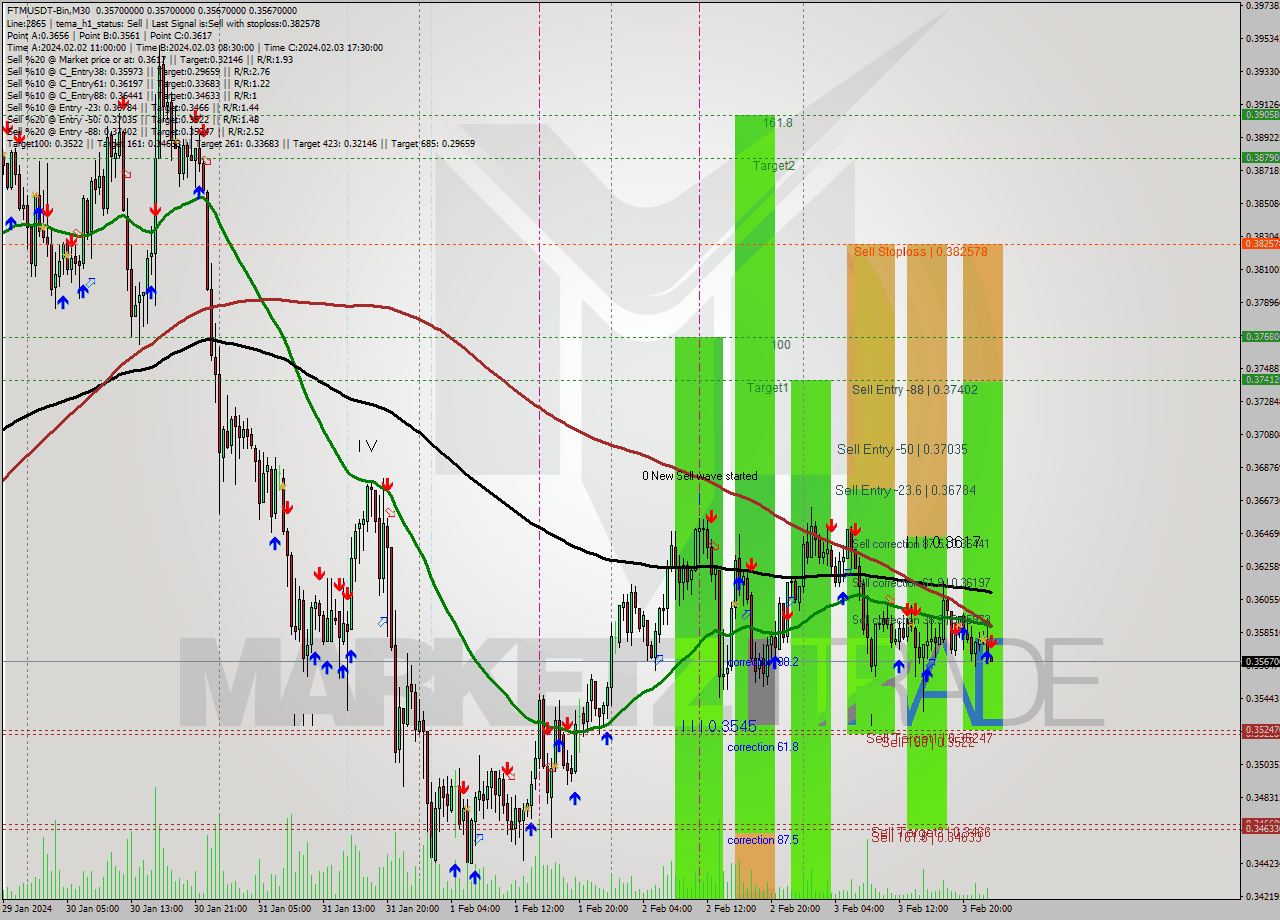Image resolution: width=1280 pixels, height=920 pixels.
Task: Click the 'Last Signal is:Sell with stoploss' line
Action: coord(163,23)
